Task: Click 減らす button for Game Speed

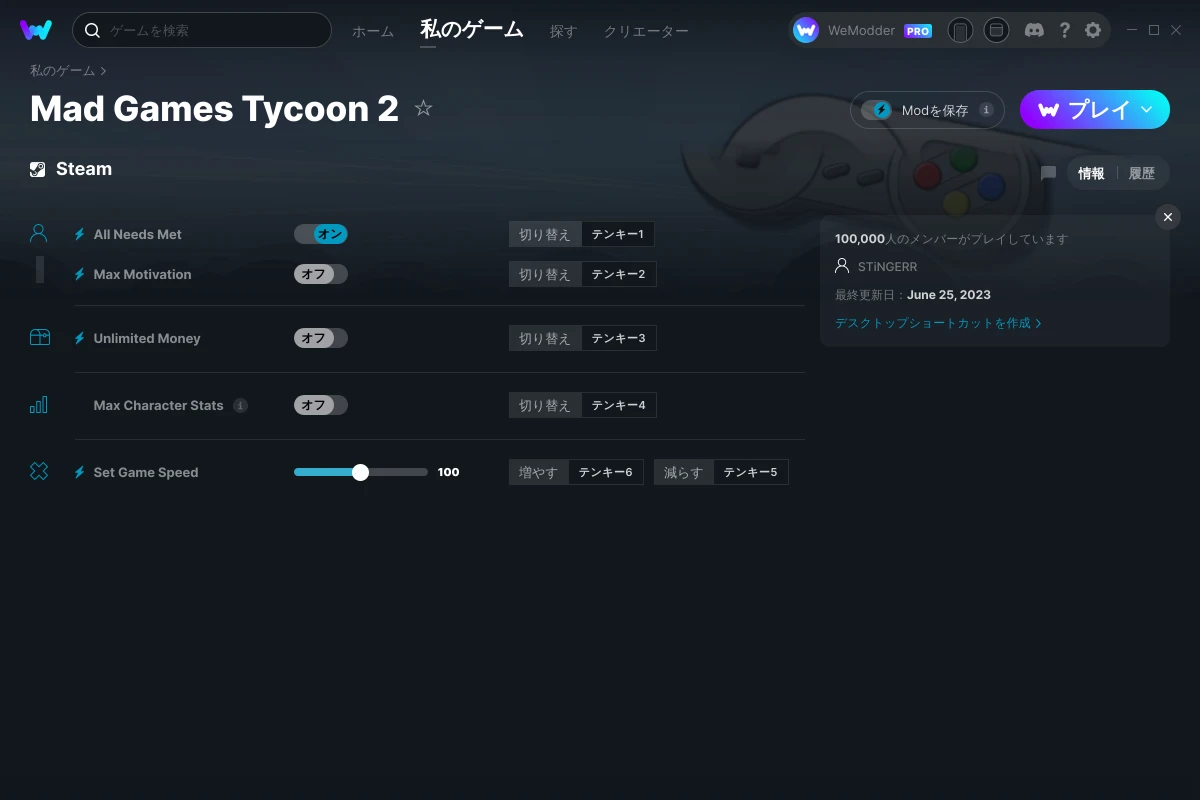Action: click(x=684, y=472)
